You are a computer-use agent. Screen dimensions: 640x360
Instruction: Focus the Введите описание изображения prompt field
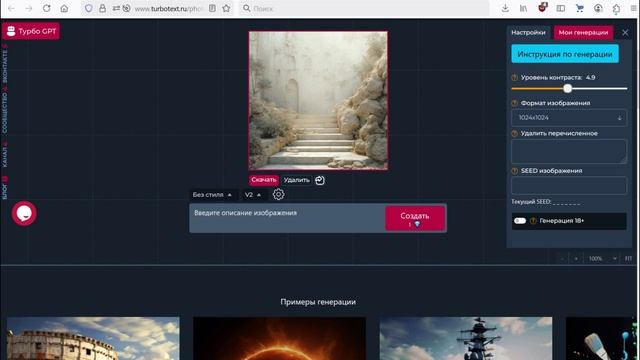[287, 218]
